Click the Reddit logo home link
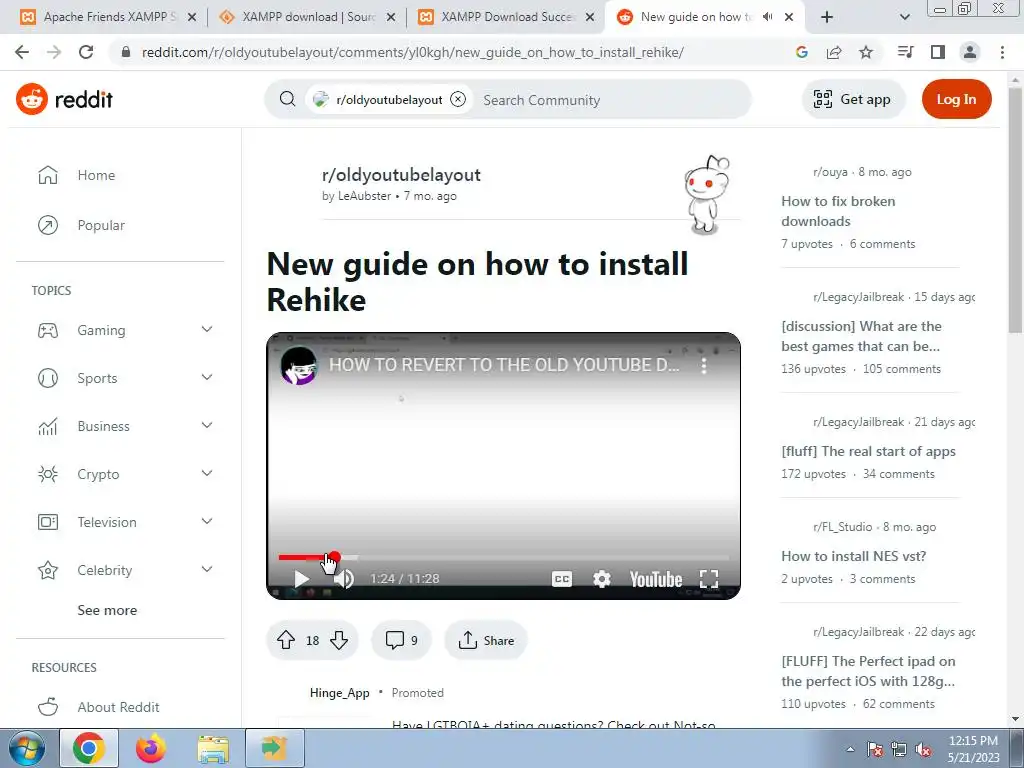 tap(64, 99)
